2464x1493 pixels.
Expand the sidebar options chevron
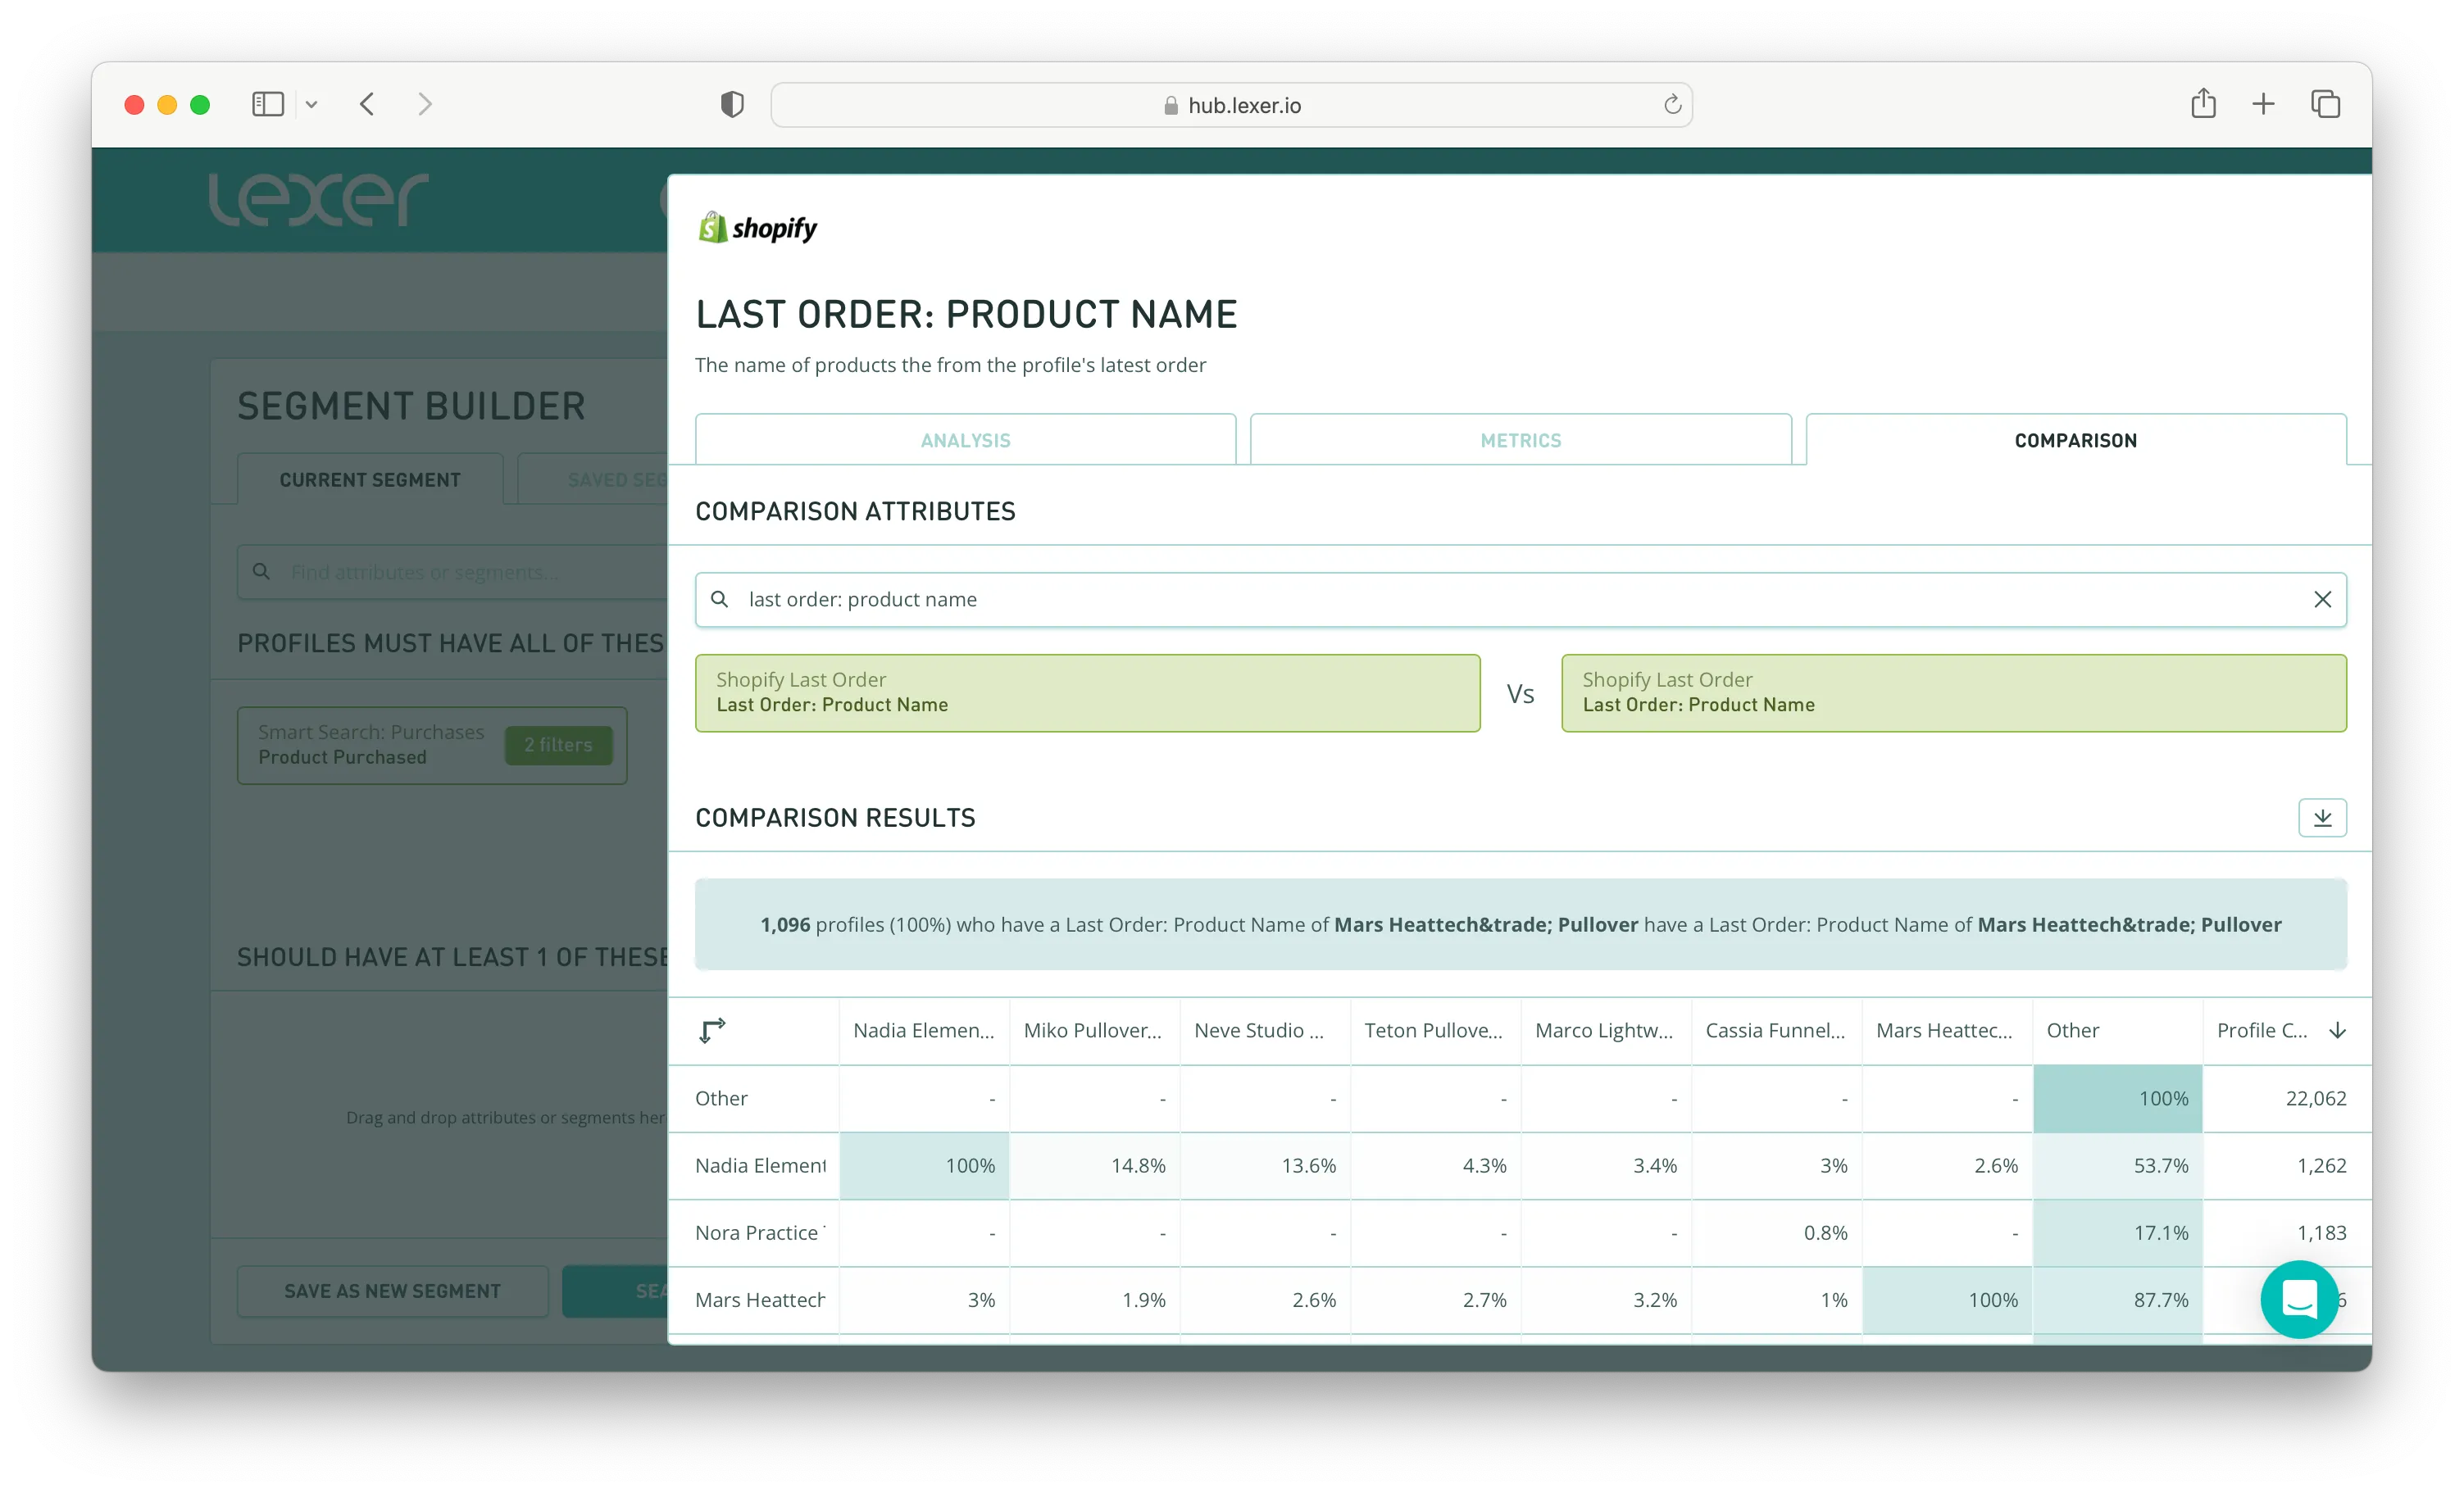point(311,104)
